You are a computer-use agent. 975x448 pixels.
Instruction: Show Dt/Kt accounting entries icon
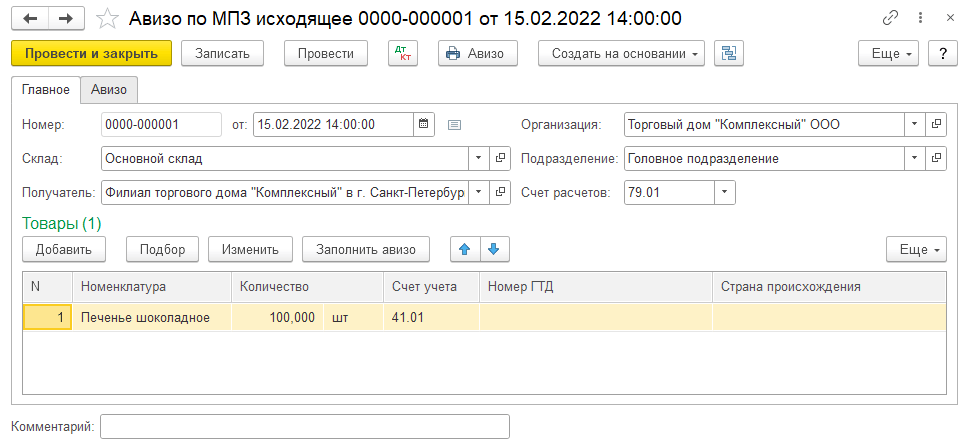click(402, 54)
